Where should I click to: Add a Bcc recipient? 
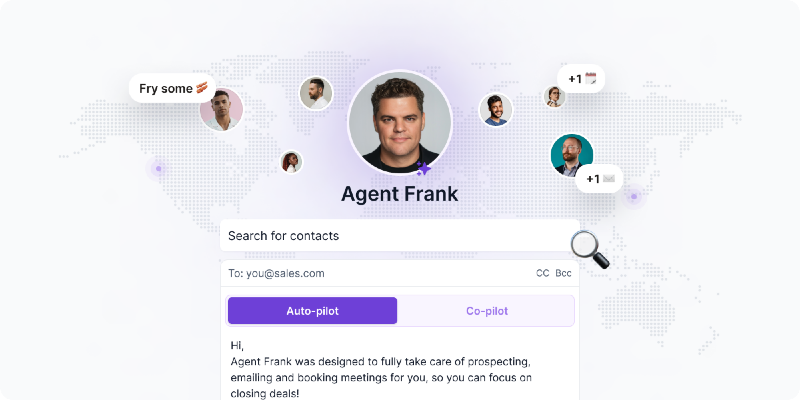(563, 273)
